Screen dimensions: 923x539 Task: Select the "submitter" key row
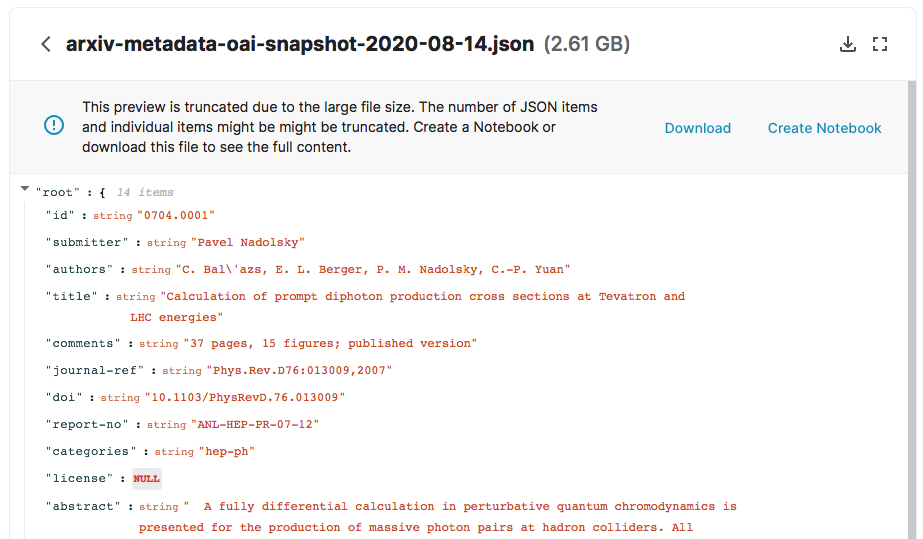[x=87, y=242]
